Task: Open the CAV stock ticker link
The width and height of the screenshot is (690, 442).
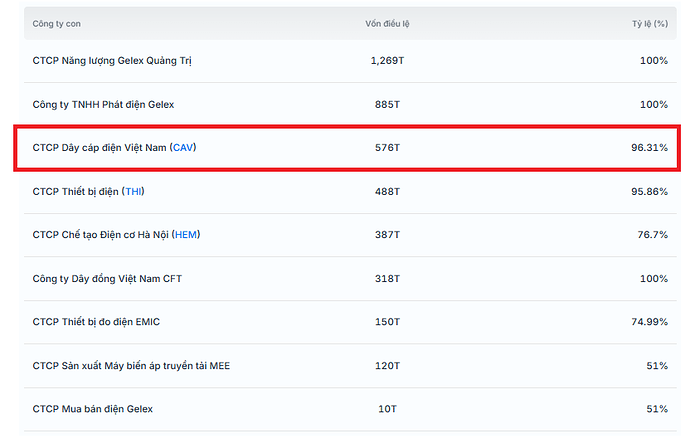Action: [184, 148]
